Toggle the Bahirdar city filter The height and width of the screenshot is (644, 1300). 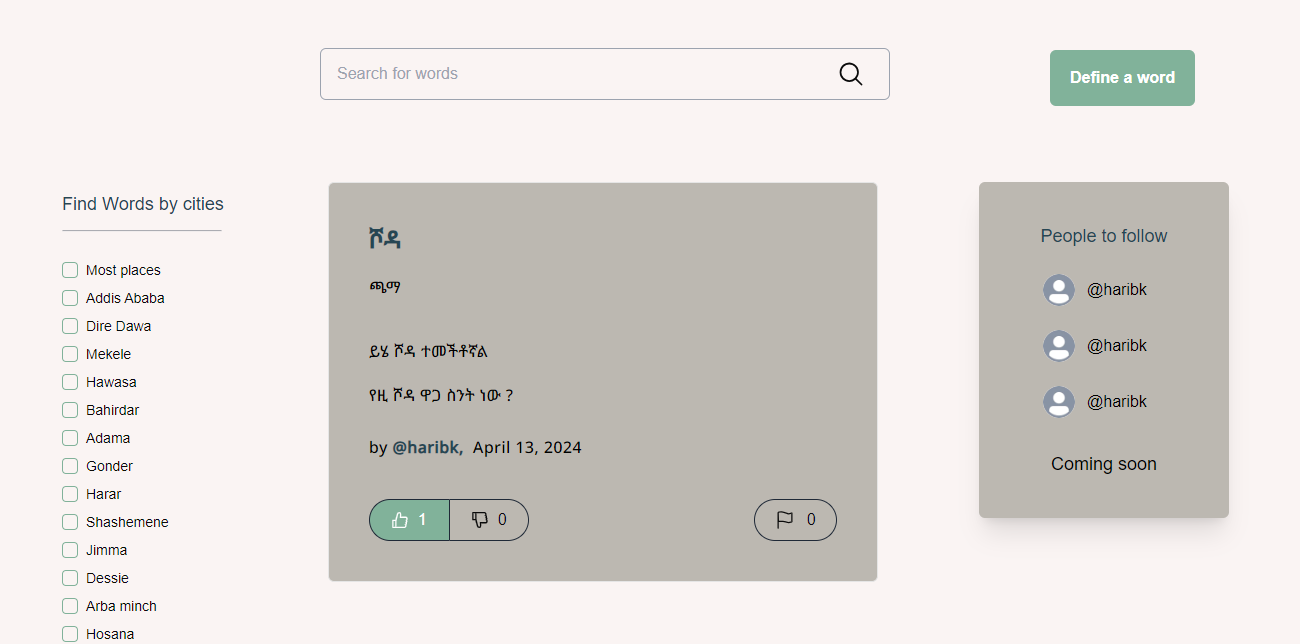coord(70,410)
